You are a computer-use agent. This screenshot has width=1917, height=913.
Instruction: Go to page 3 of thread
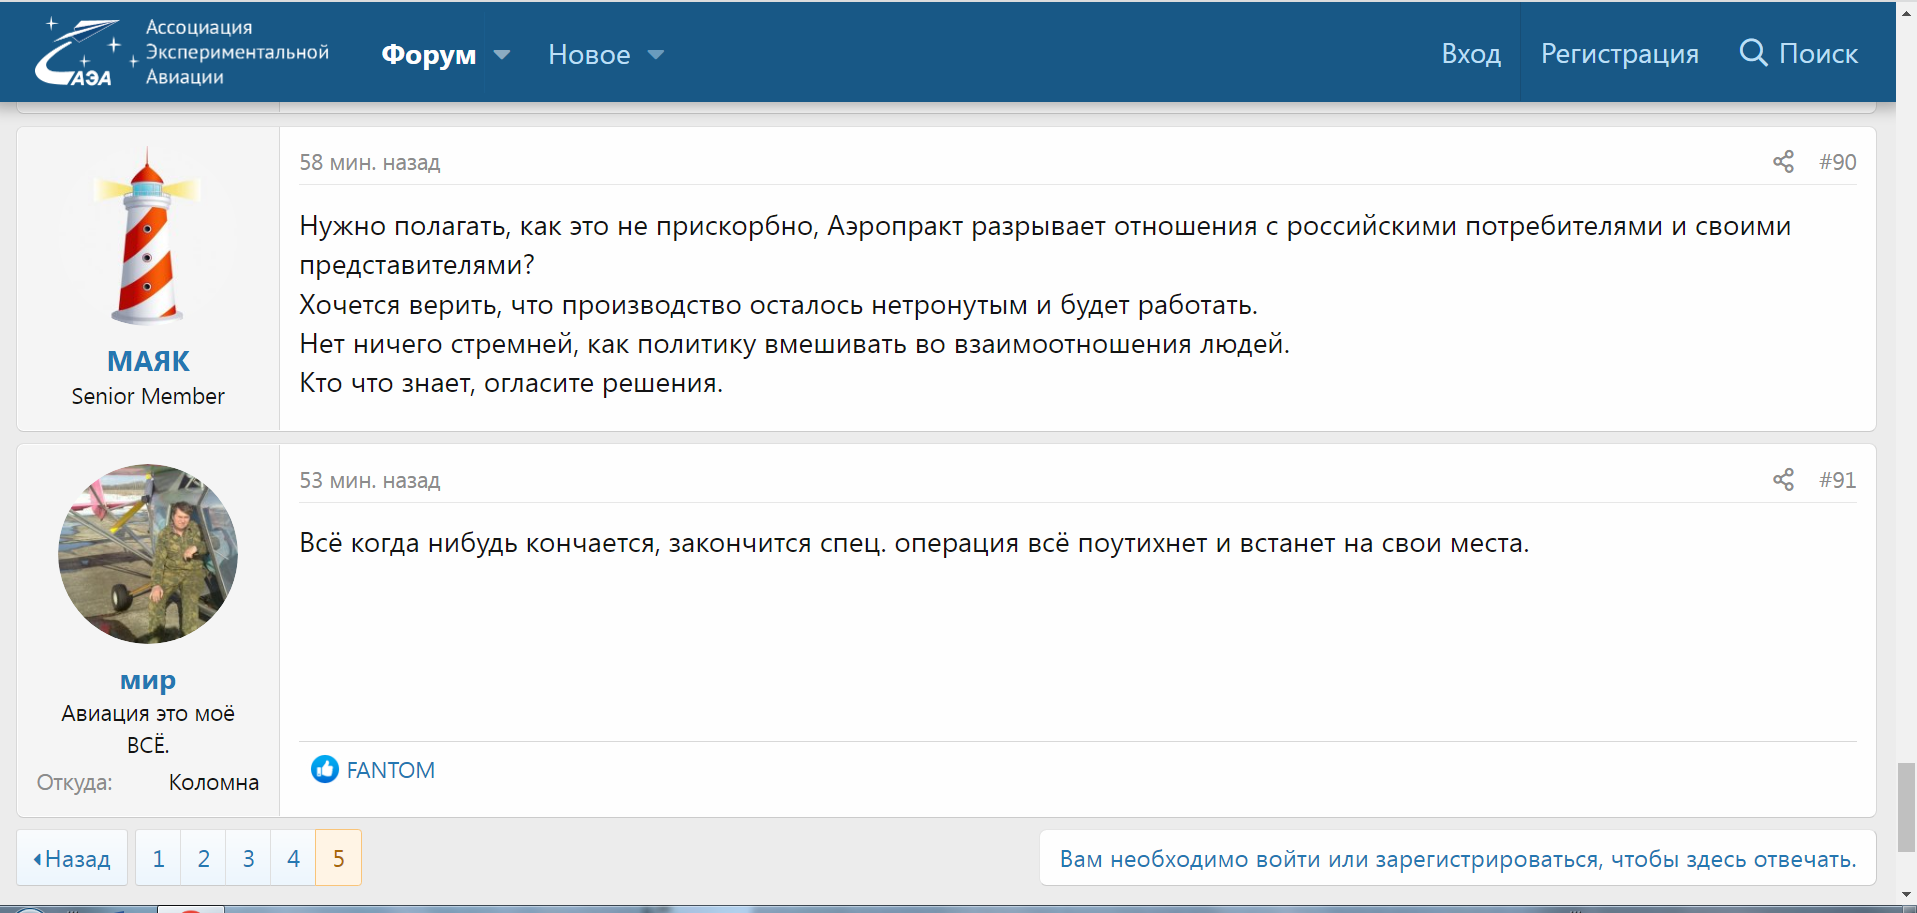248,858
